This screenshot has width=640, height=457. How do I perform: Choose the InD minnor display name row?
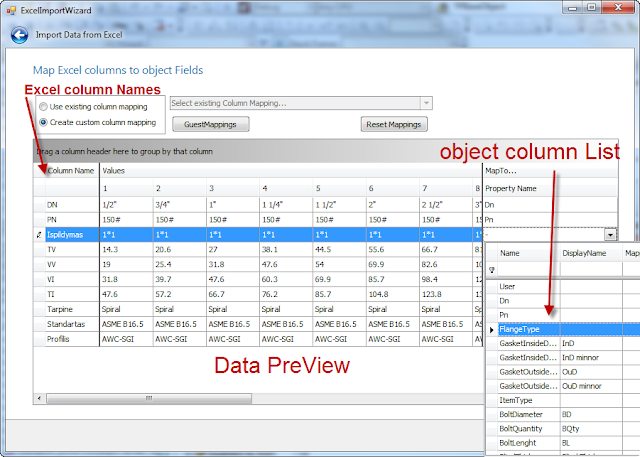[x=591, y=358]
